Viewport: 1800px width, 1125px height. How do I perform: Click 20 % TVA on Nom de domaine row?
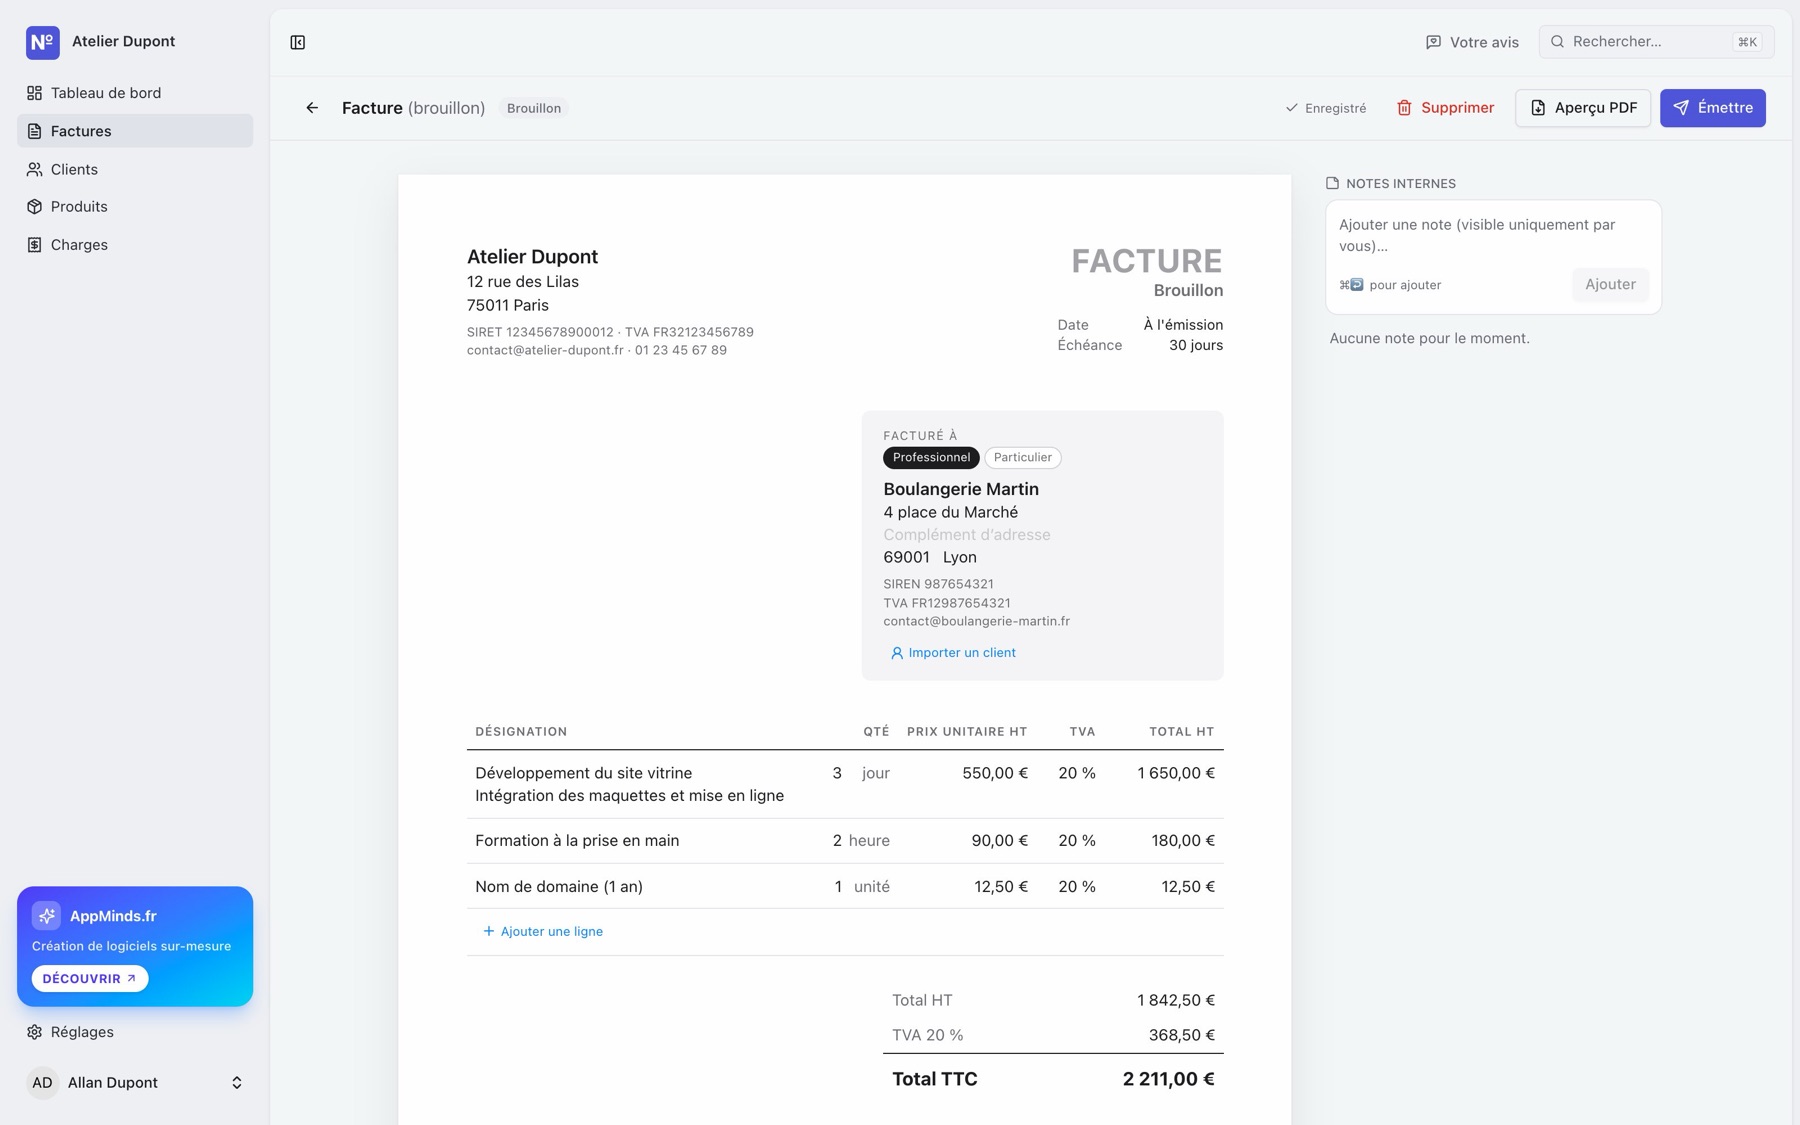pos(1077,887)
